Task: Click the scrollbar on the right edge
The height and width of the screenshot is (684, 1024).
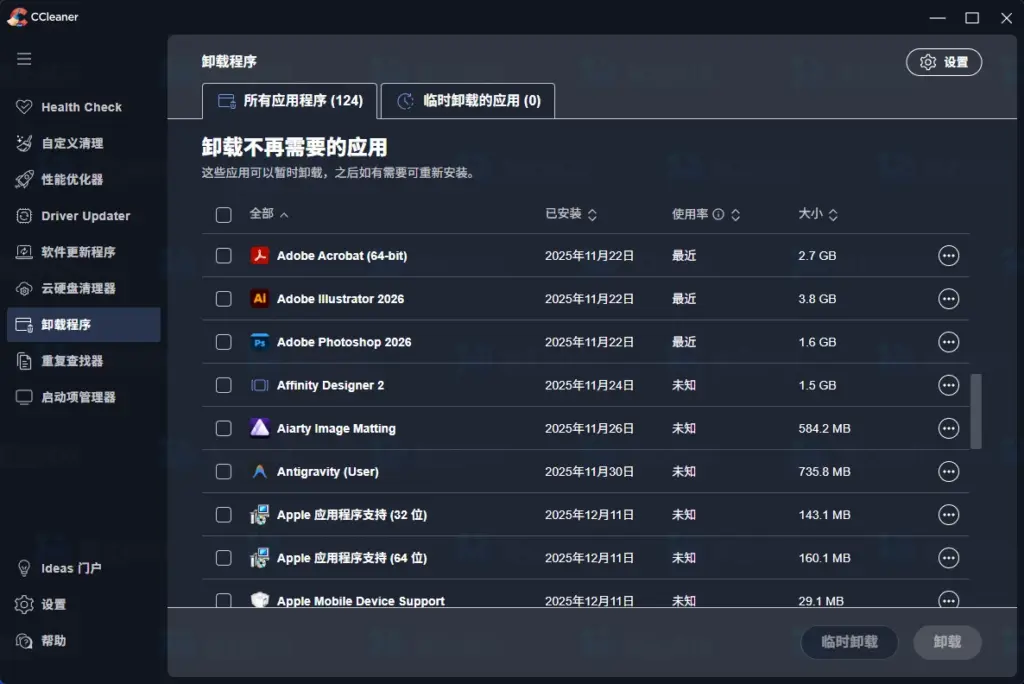Action: pyautogui.click(x=976, y=410)
